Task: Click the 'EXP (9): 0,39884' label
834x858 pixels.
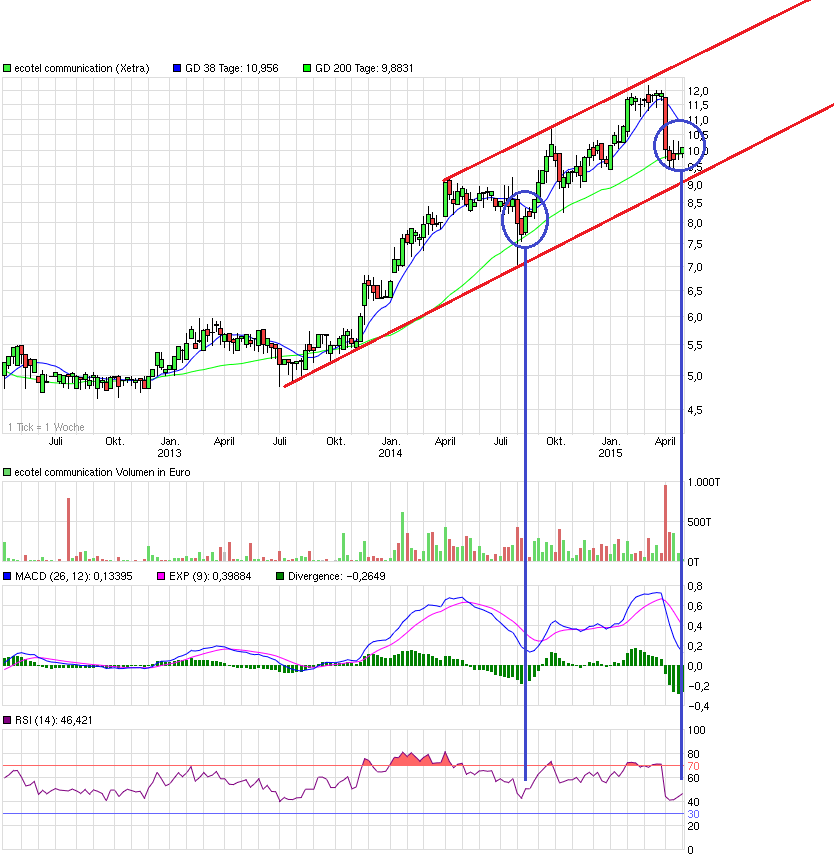Action: pos(210,576)
